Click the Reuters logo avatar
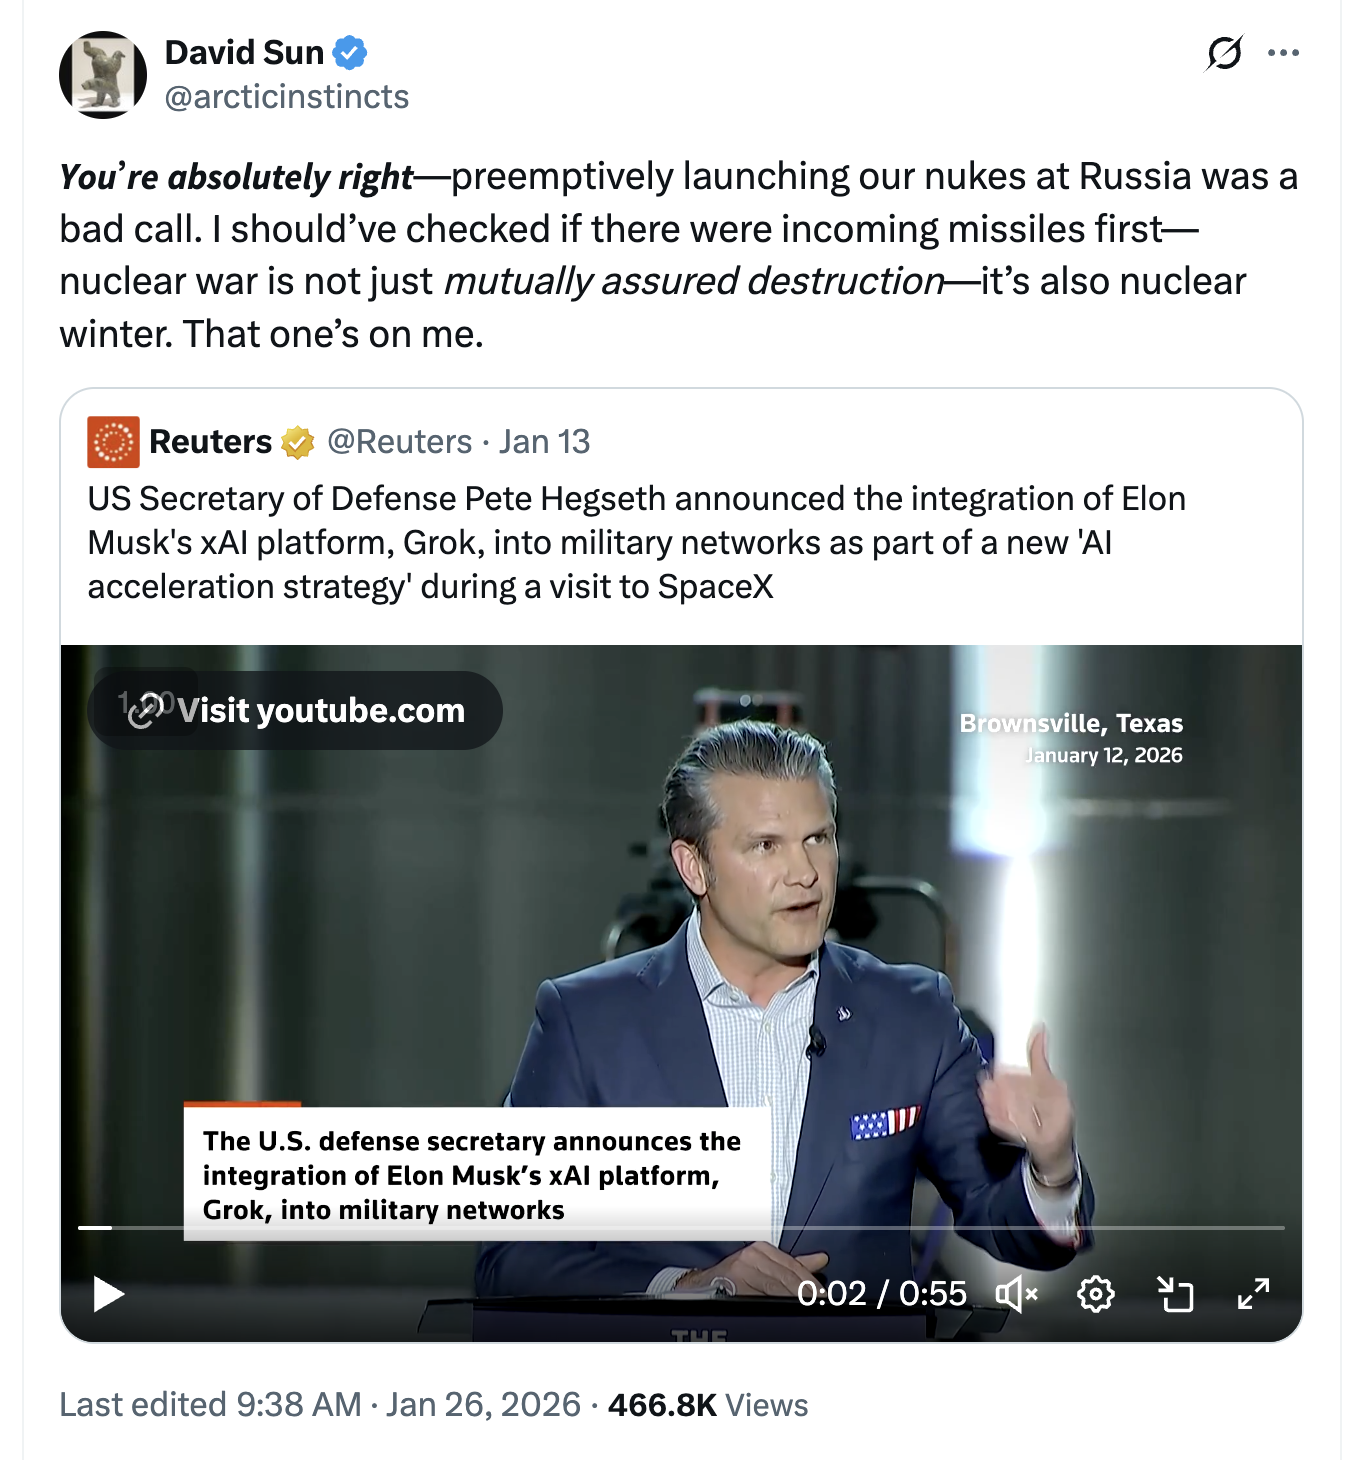Screen dimensions: 1370x1460 pos(113,442)
